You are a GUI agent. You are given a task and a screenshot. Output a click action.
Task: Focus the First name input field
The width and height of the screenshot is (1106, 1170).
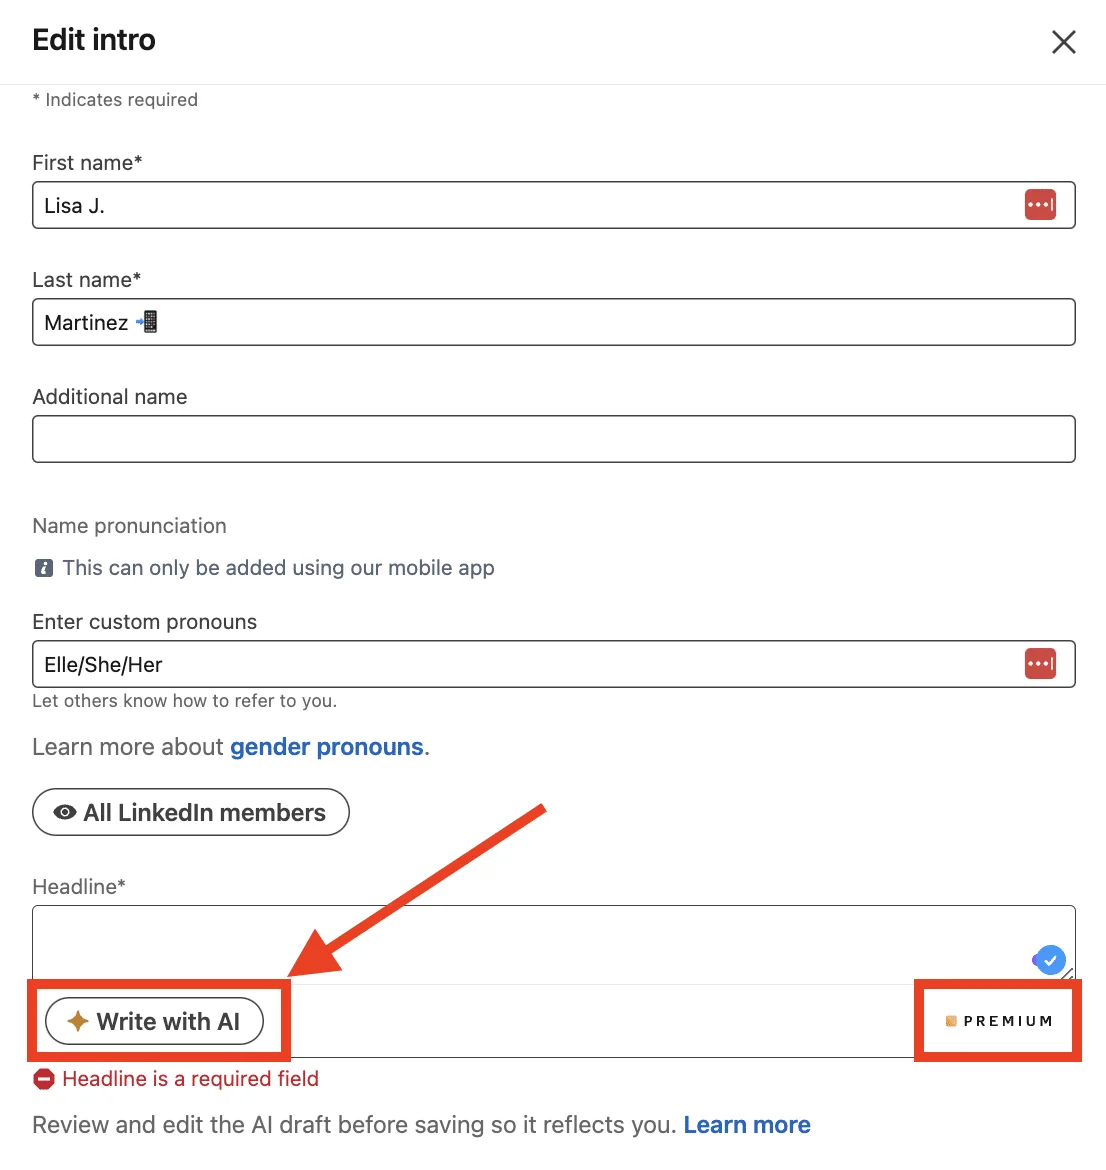tap(553, 204)
